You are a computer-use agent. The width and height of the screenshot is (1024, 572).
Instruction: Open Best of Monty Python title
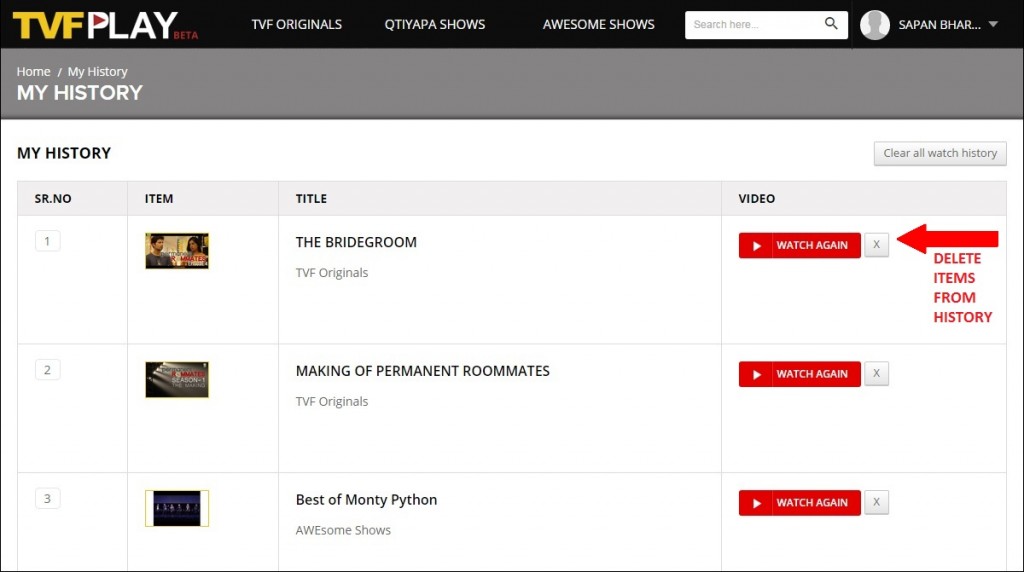point(366,500)
